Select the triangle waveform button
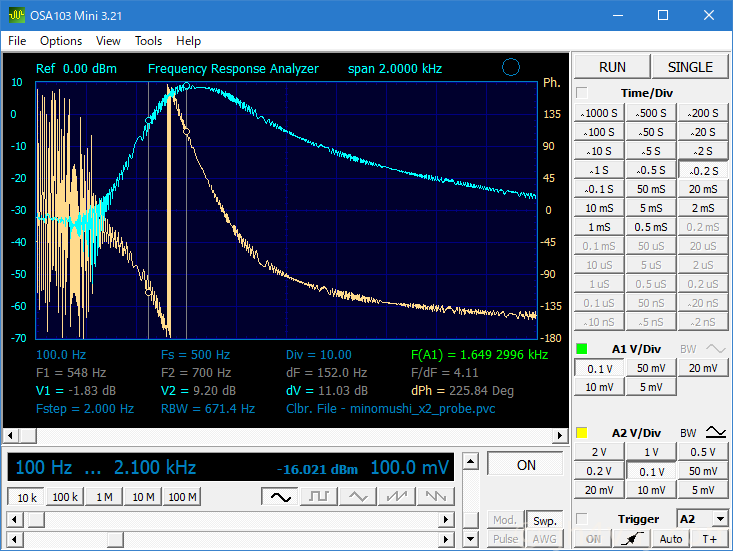 (x=358, y=497)
